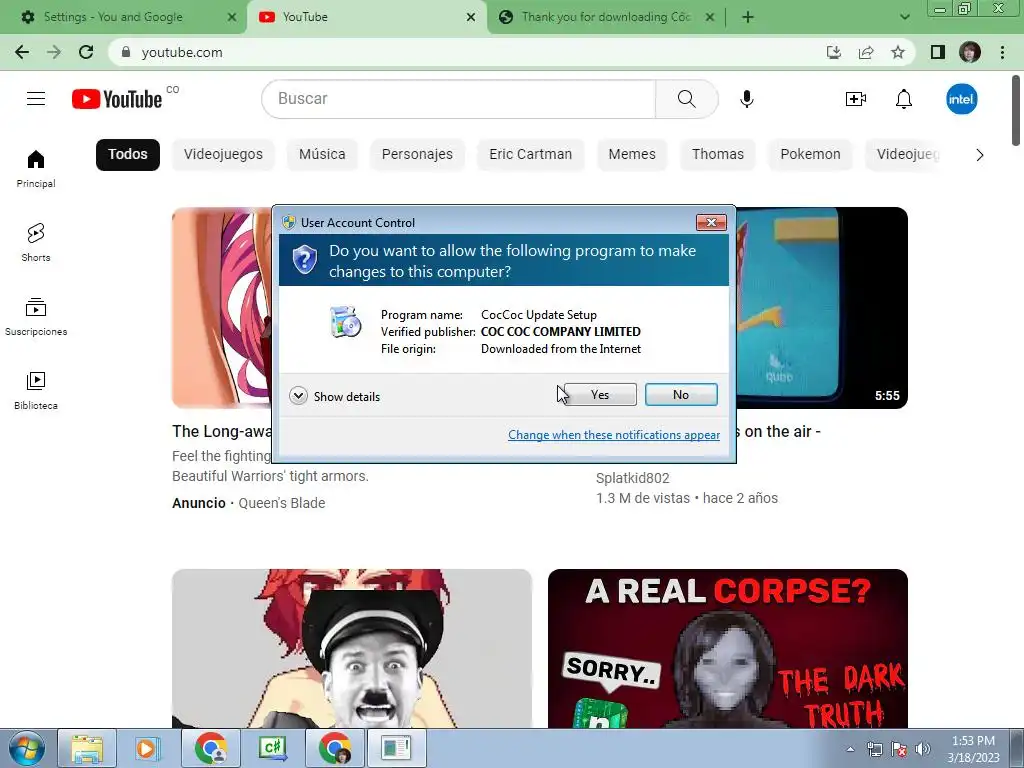Click the lock site info icon

point(126,52)
